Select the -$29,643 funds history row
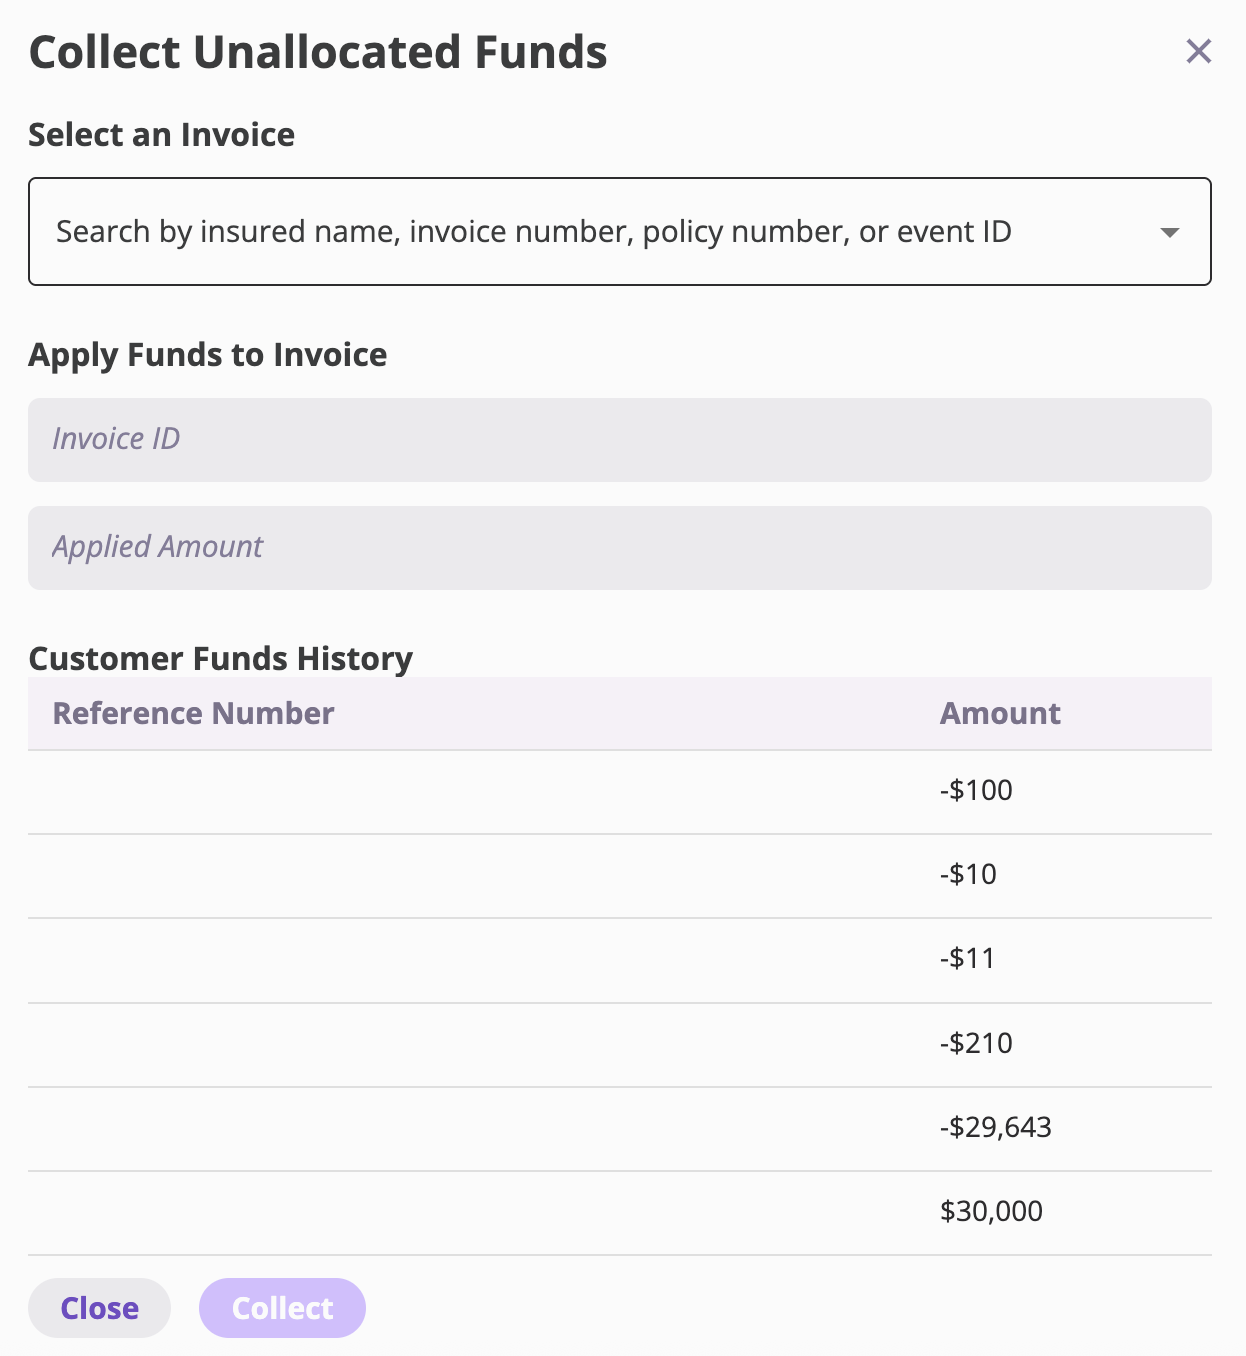Image resolution: width=1246 pixels, height=1356 pixels. pos(620,1127)
